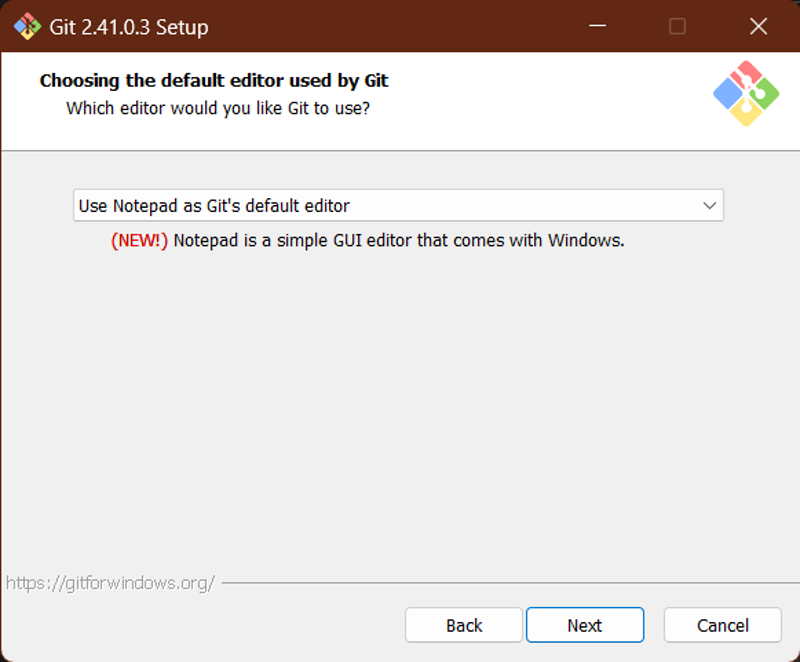This screenshot has height=662, width=800.
Task: Click the empty gray area of the wizard page
Action: coord(398,408)
